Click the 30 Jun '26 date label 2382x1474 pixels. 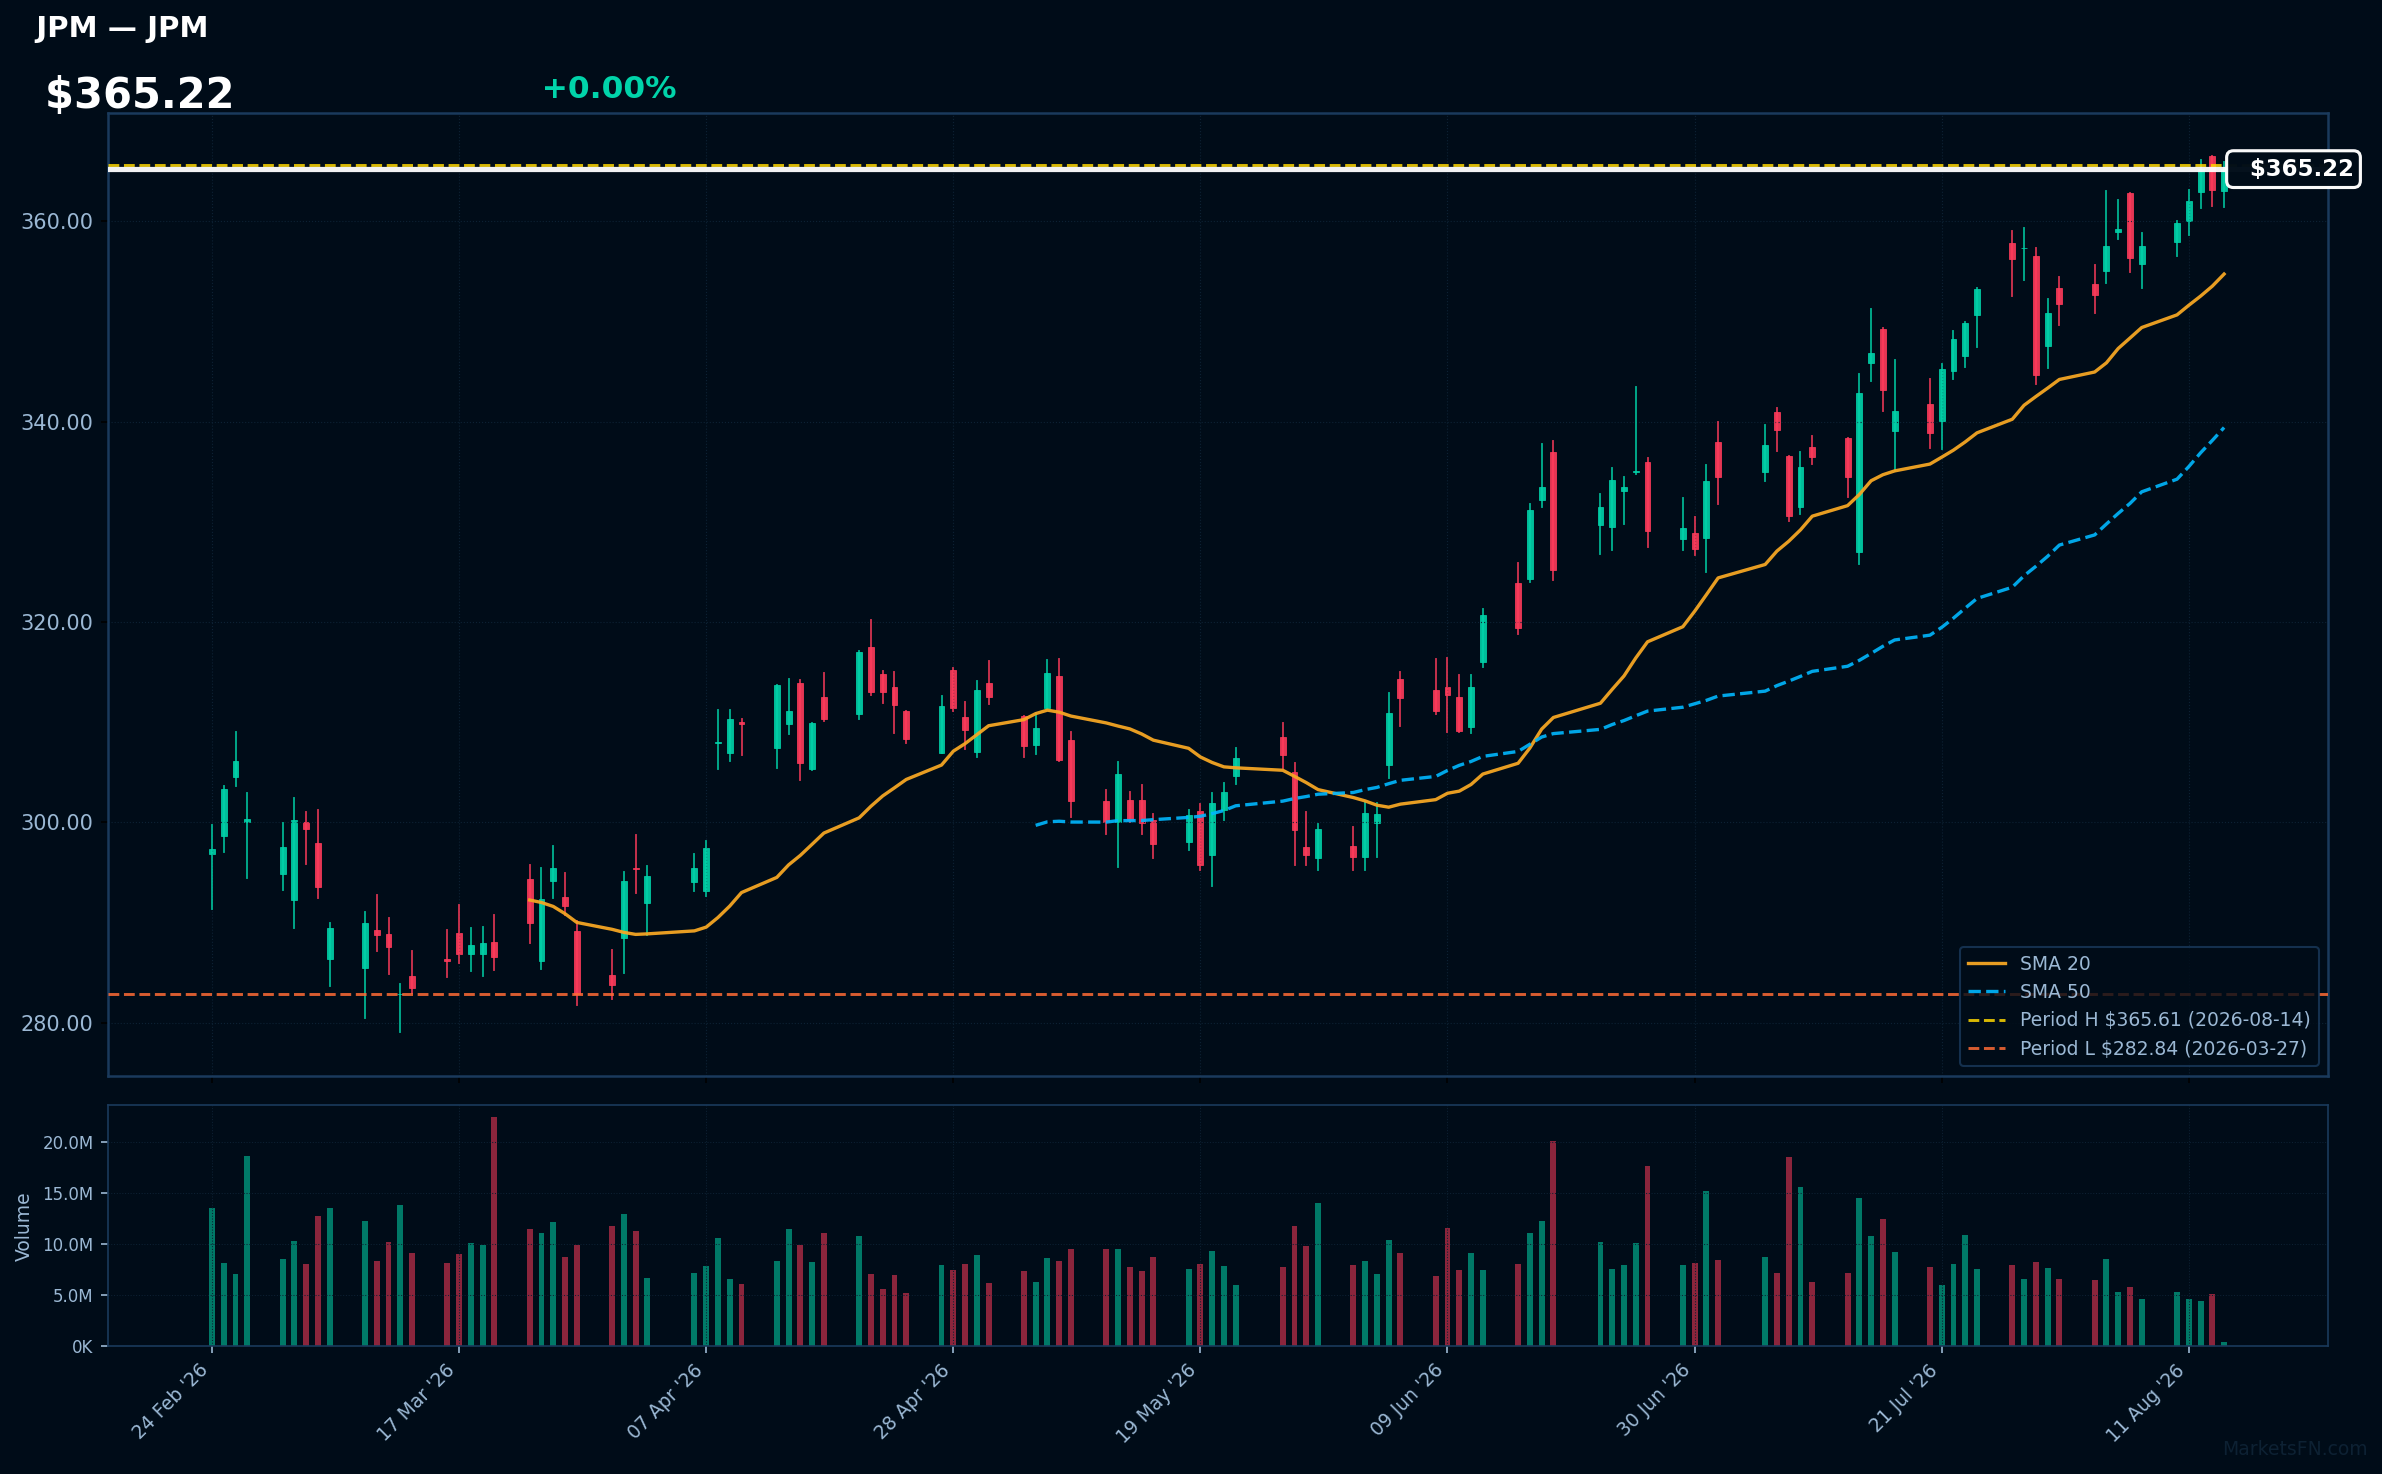coord(1654,1400)
